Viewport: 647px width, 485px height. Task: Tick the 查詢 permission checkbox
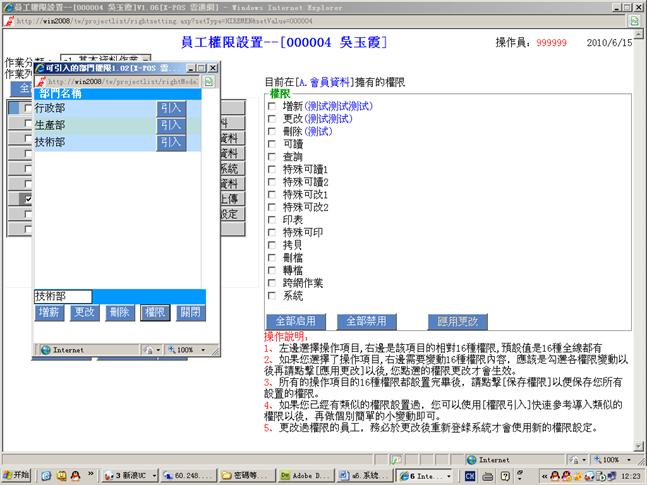click(272, 156)
